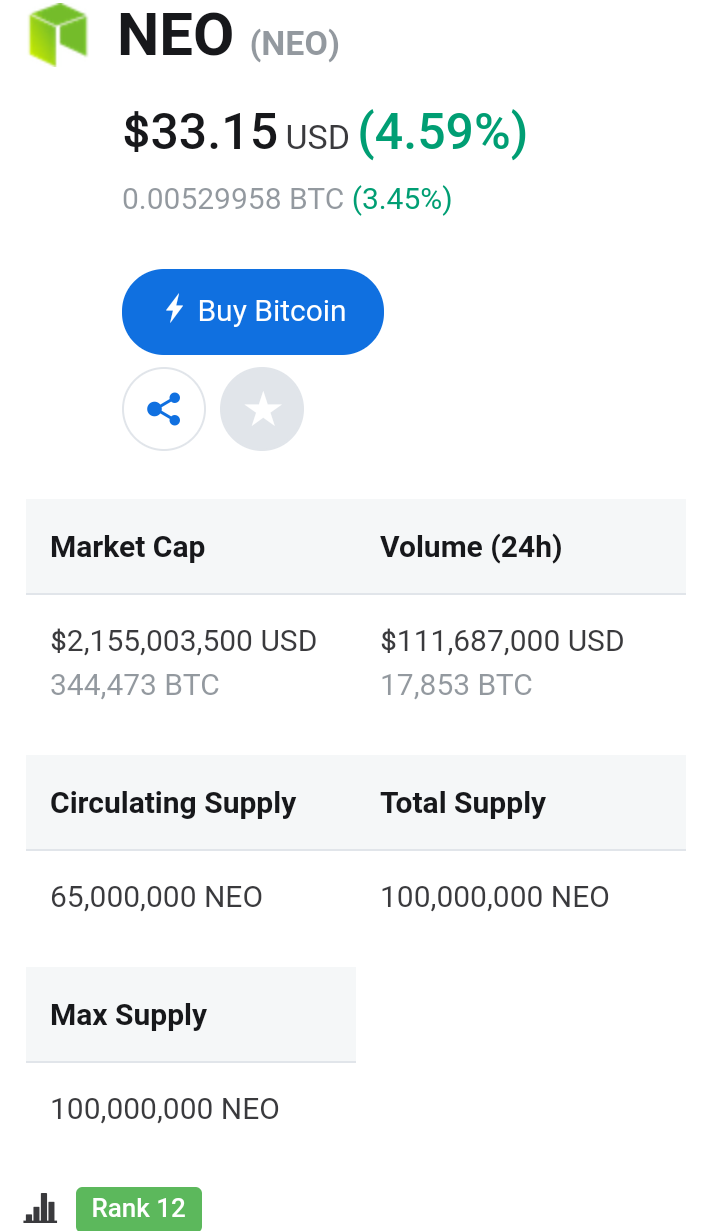Click the green NEO logo icon
This screenshot has height=1231, width=716.
(57, 34)
